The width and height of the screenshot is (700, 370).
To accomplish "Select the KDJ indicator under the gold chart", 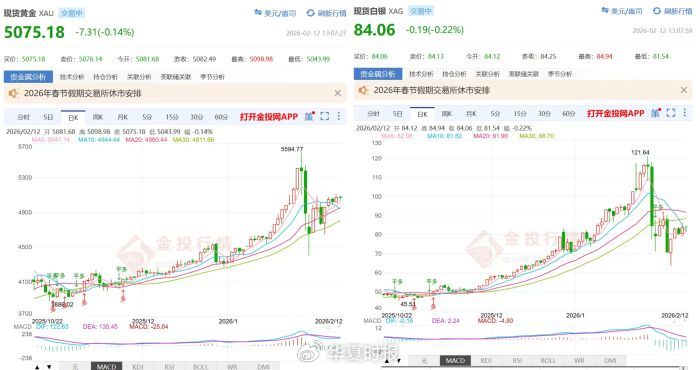I will coord(138,366).
